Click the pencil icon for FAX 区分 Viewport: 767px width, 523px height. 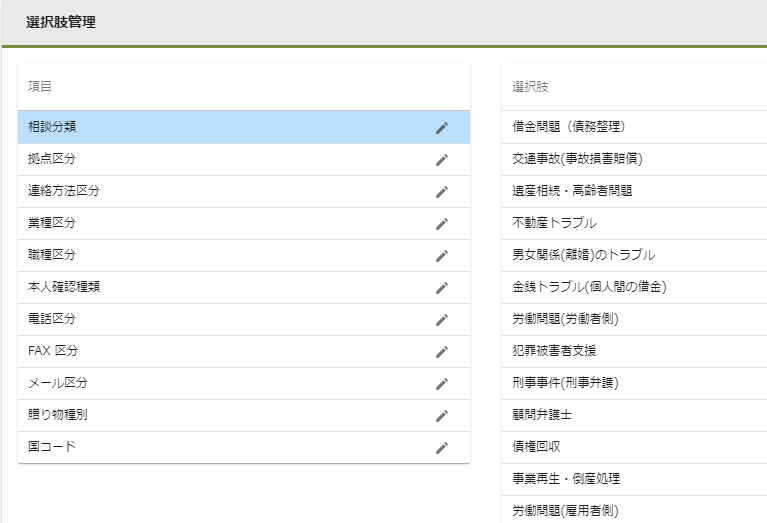click(442, 351)
